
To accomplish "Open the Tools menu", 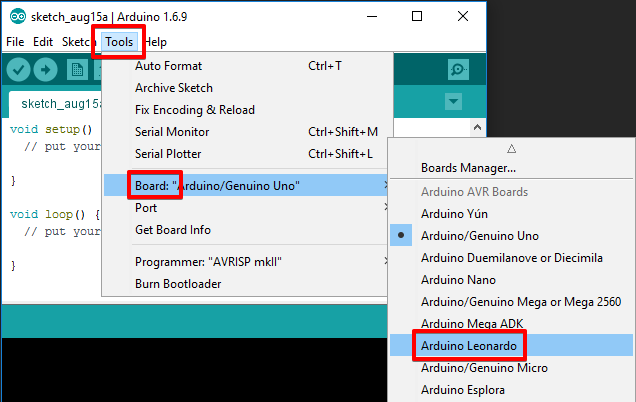I will [119, 42].
